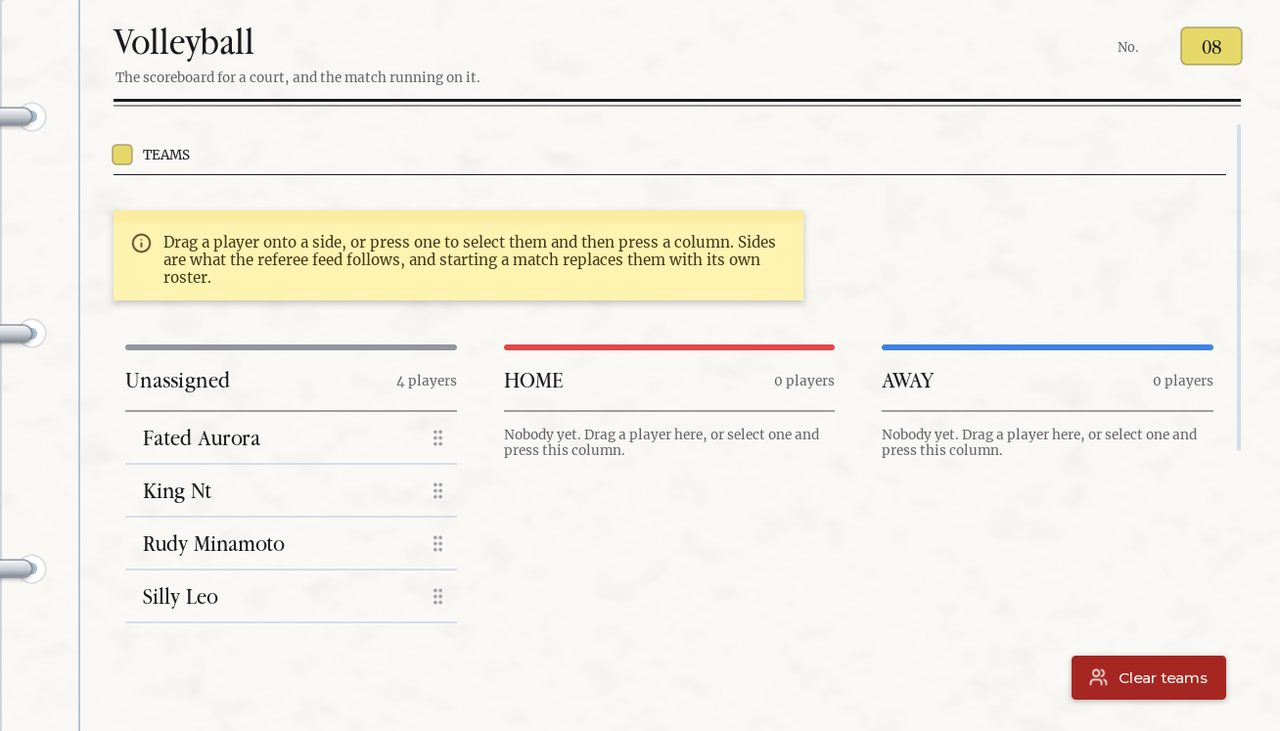
Task: Click the Volleyball page title
Action: pos(184,43)
